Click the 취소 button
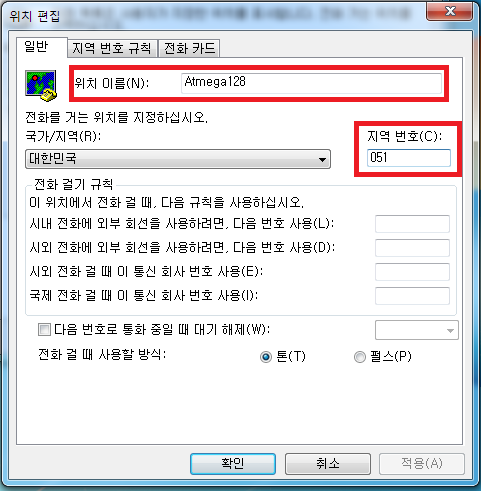Viewport: 481px width, 491px height. 328,463
